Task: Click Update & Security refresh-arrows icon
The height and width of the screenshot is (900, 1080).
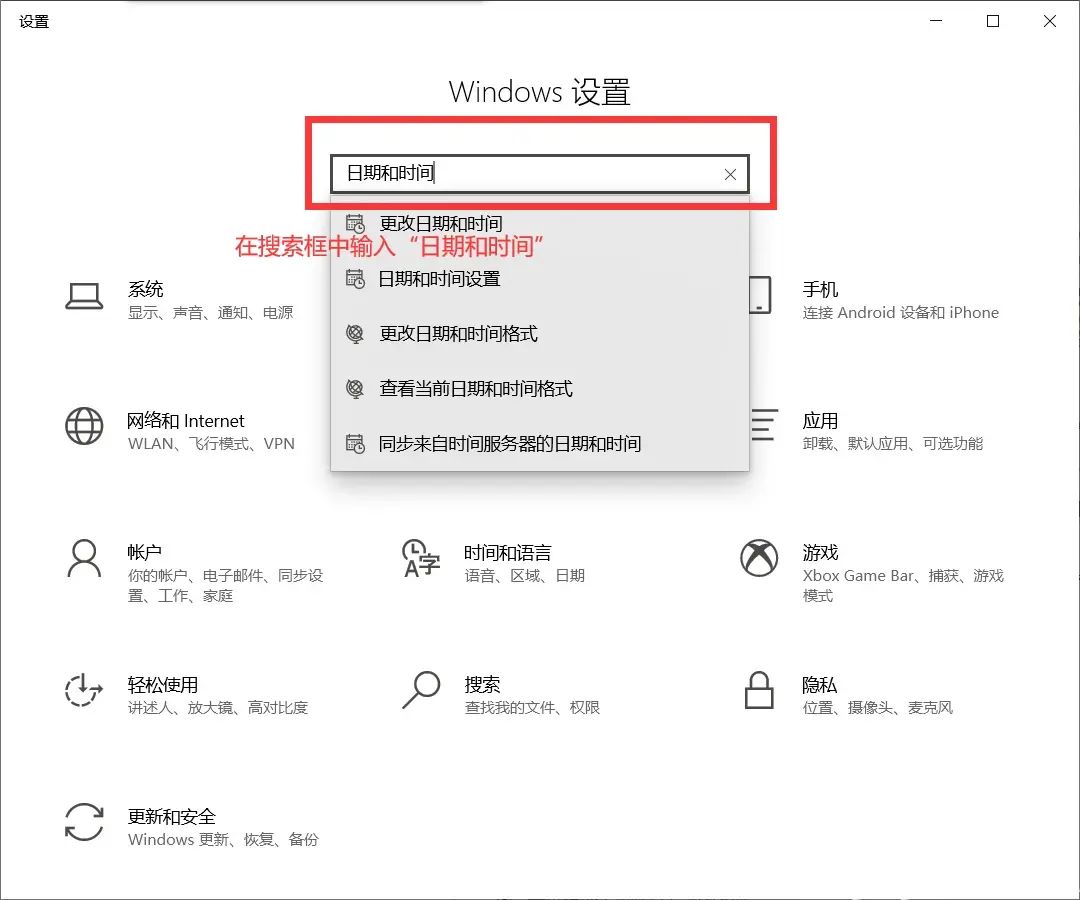Action: (x=84, y=821)
